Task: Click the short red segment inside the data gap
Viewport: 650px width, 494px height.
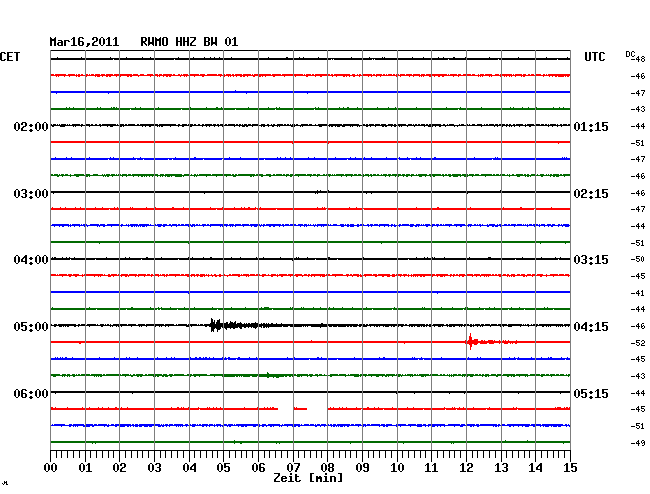Action: 300,409
